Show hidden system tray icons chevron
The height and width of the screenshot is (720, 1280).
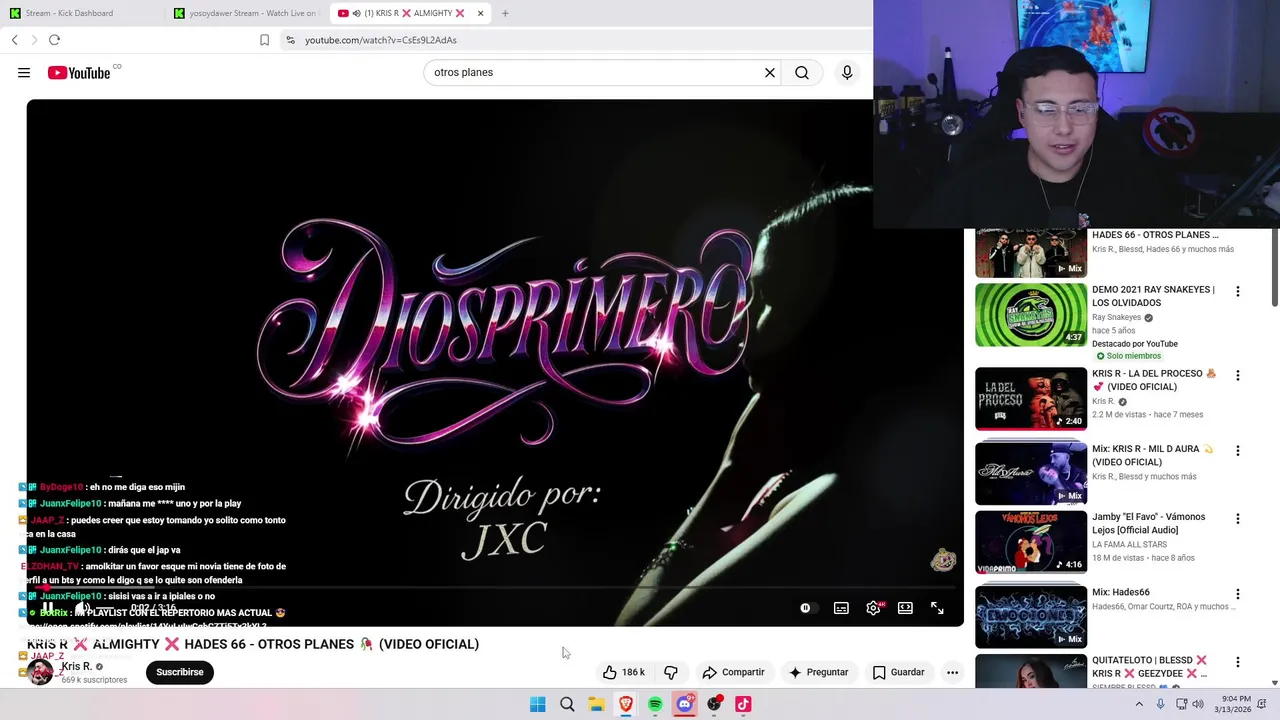pos(1139,704)
